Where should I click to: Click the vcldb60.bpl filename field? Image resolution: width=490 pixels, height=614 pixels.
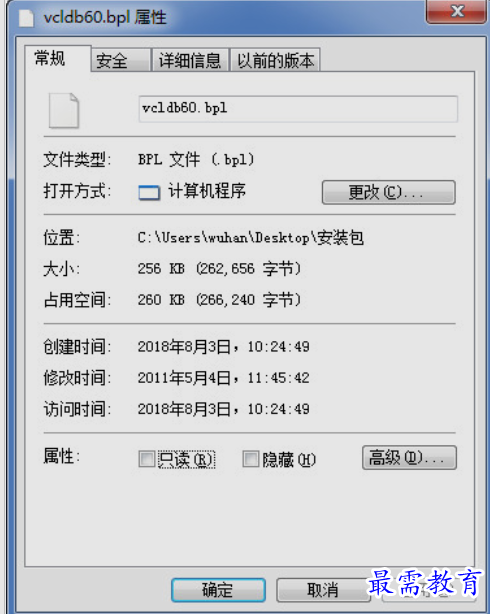point(298,109)
